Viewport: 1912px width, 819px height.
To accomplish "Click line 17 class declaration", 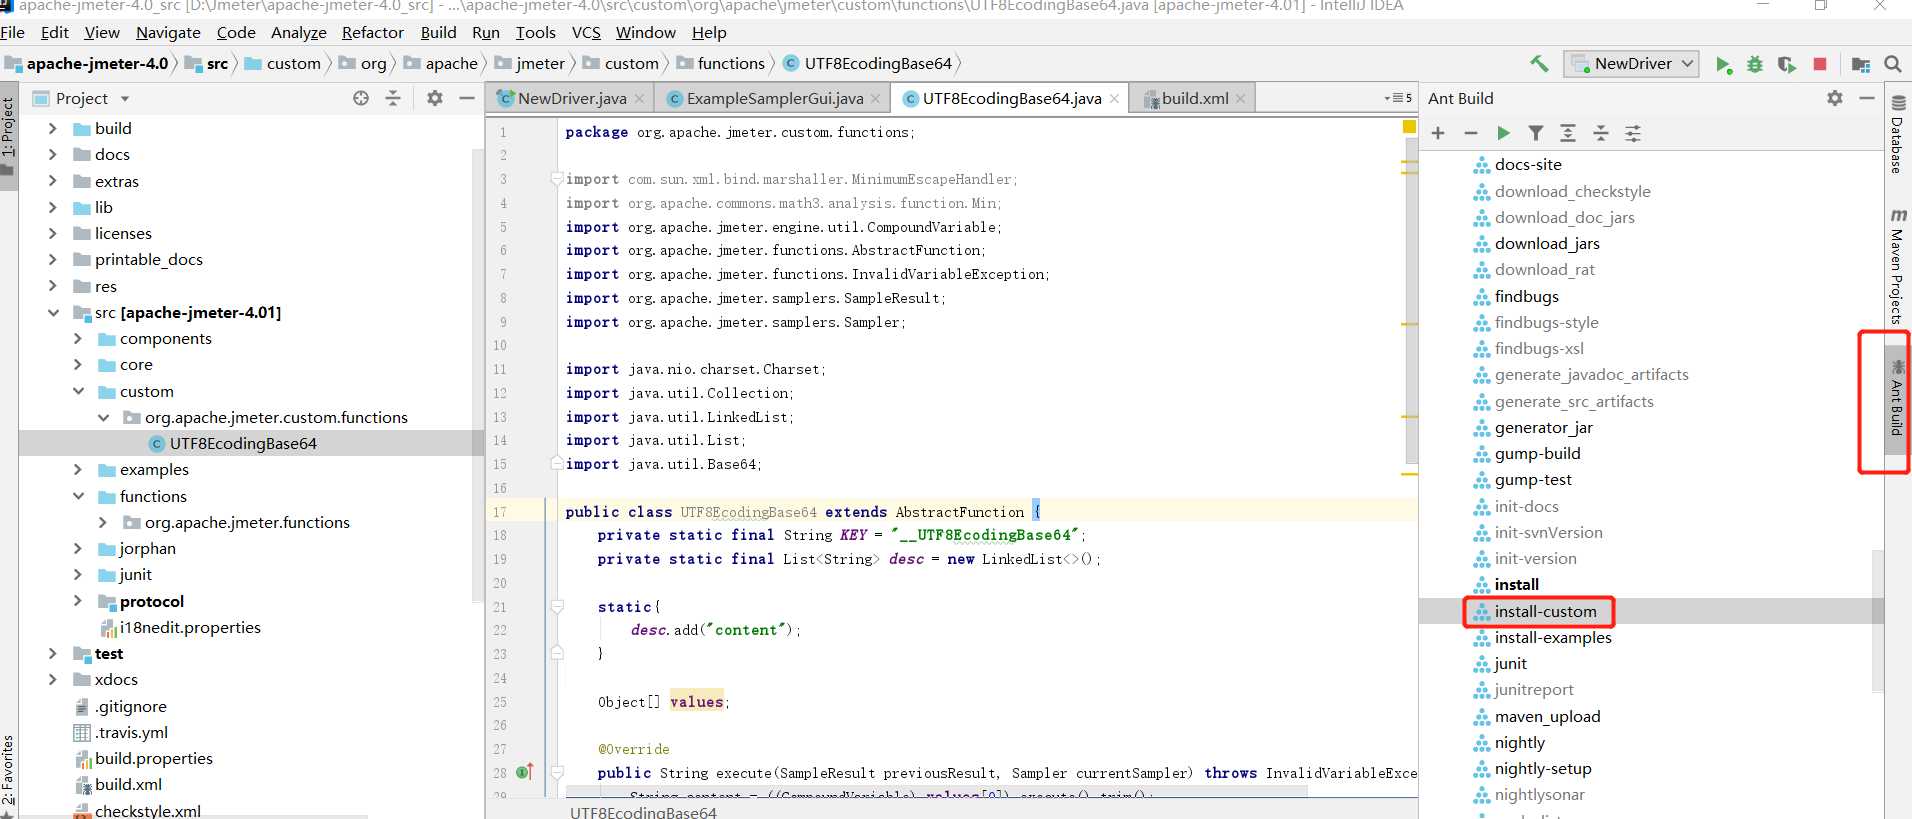I will 804,512.
